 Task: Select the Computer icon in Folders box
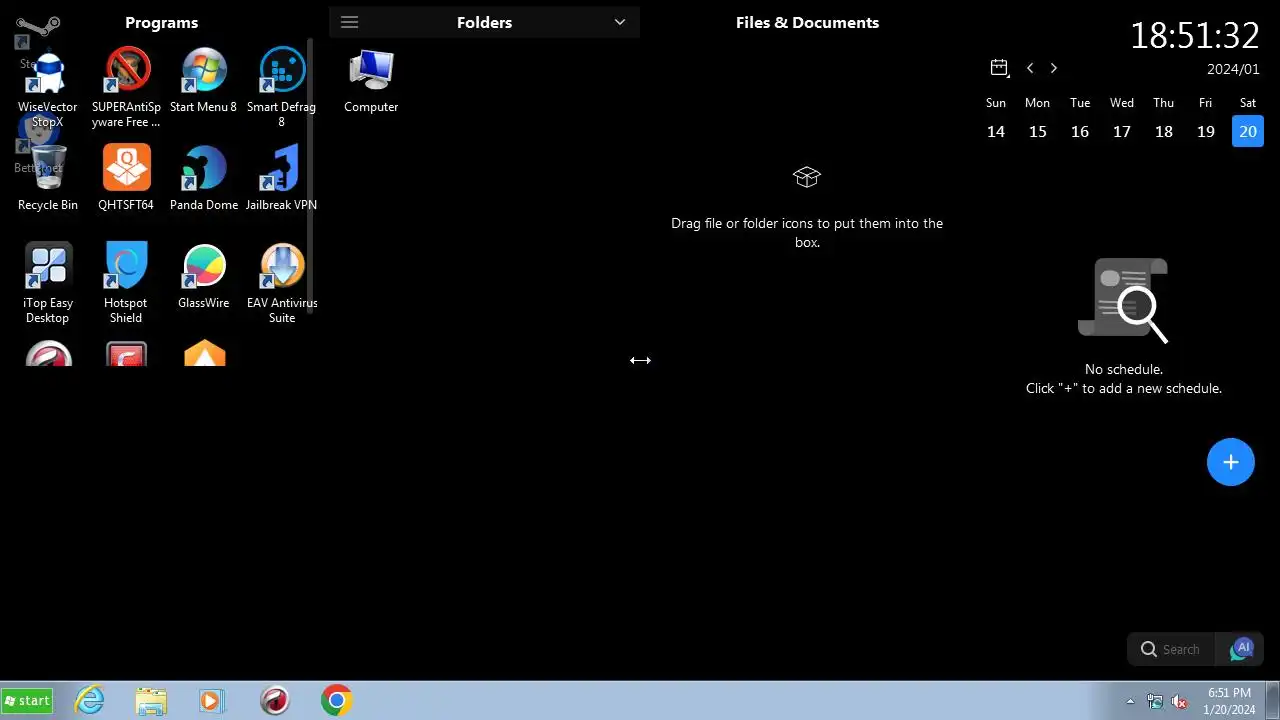click(x=371, y=82)
